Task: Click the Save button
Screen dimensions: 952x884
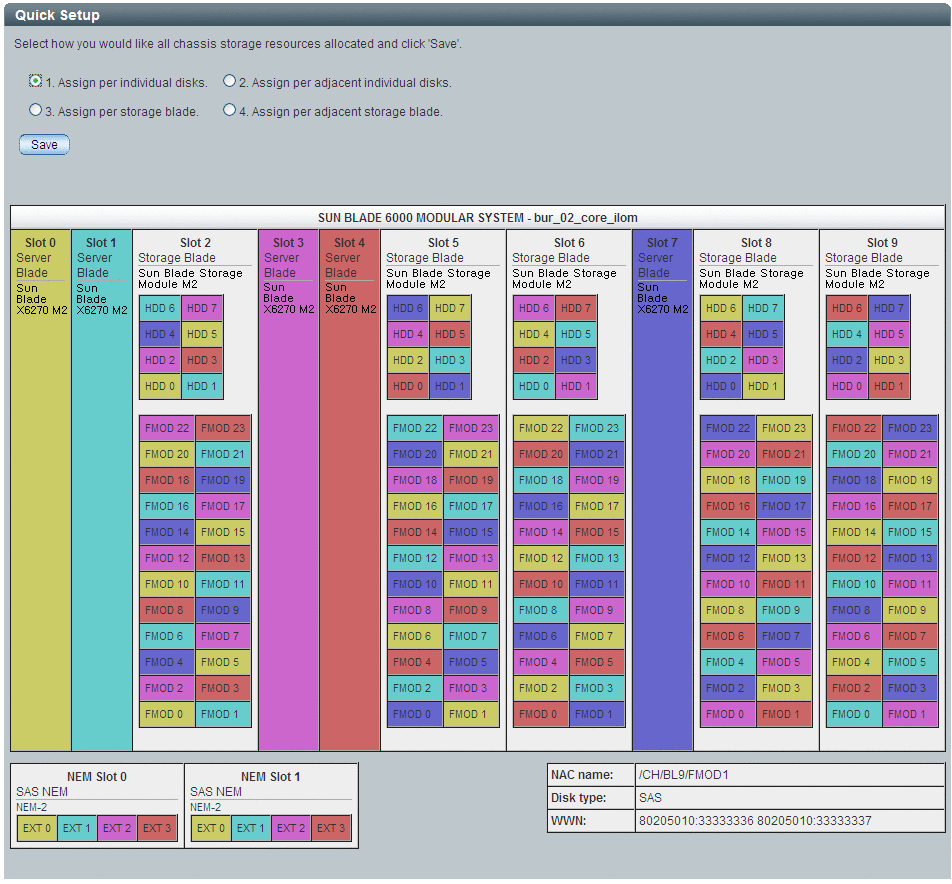Action: (44, 144)
